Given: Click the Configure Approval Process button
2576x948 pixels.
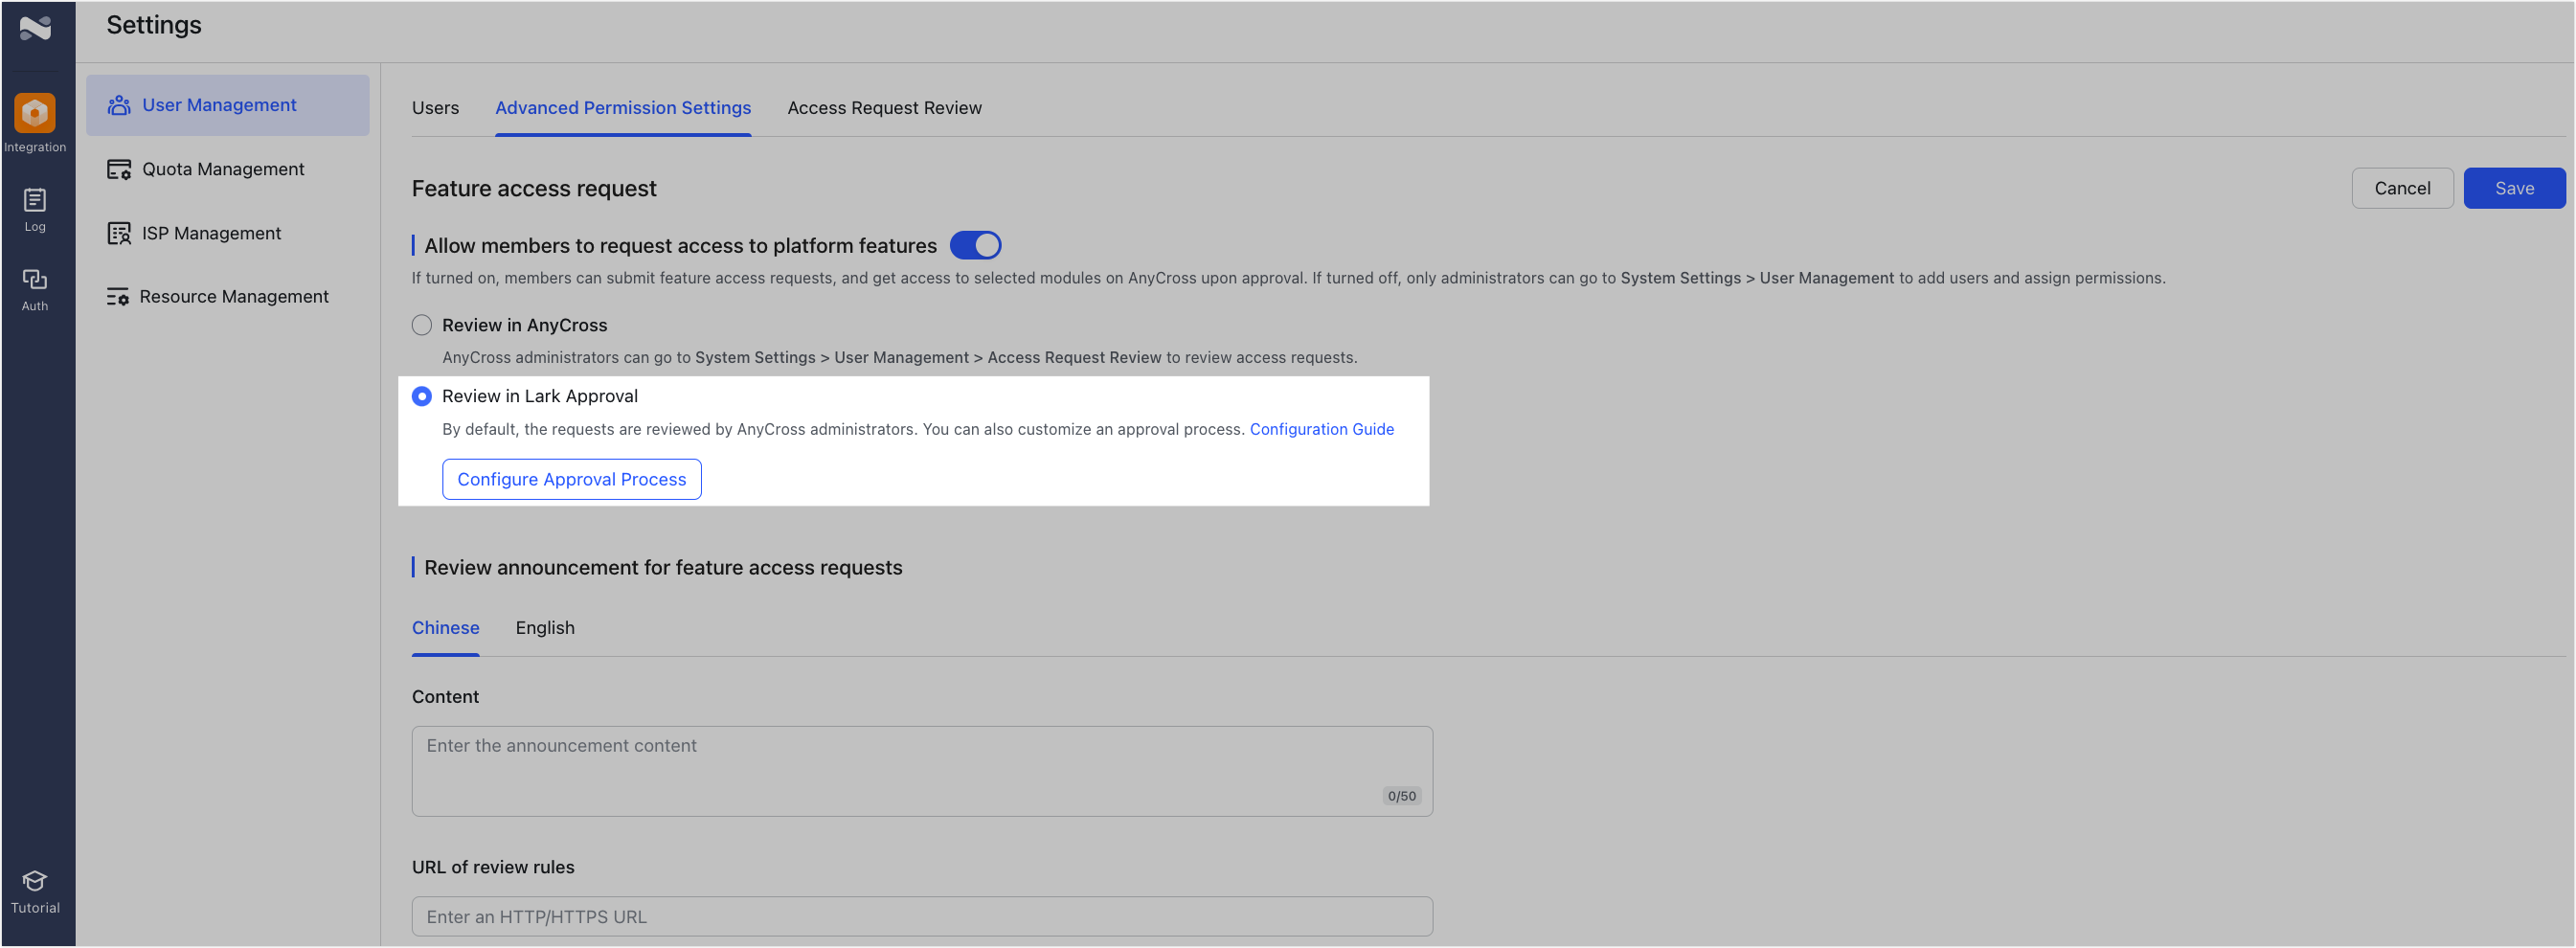Looking at the screenshot, I should [x=571, y=479].
